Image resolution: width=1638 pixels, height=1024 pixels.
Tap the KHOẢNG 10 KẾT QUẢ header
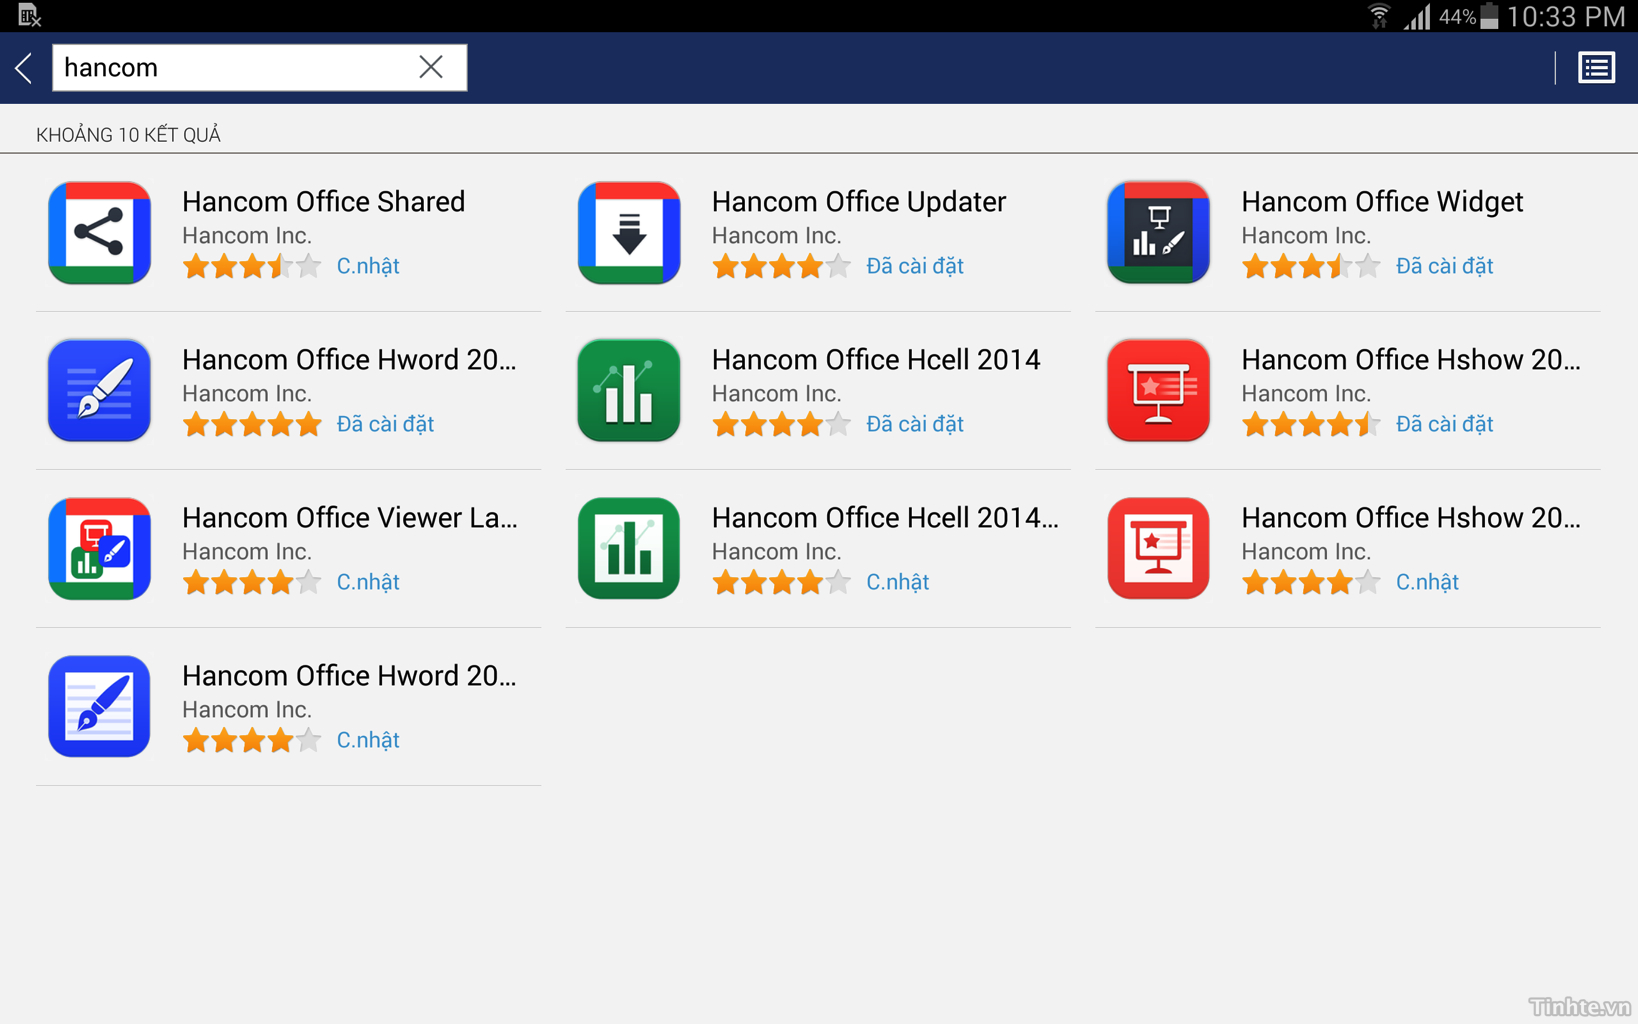[128, 135]
